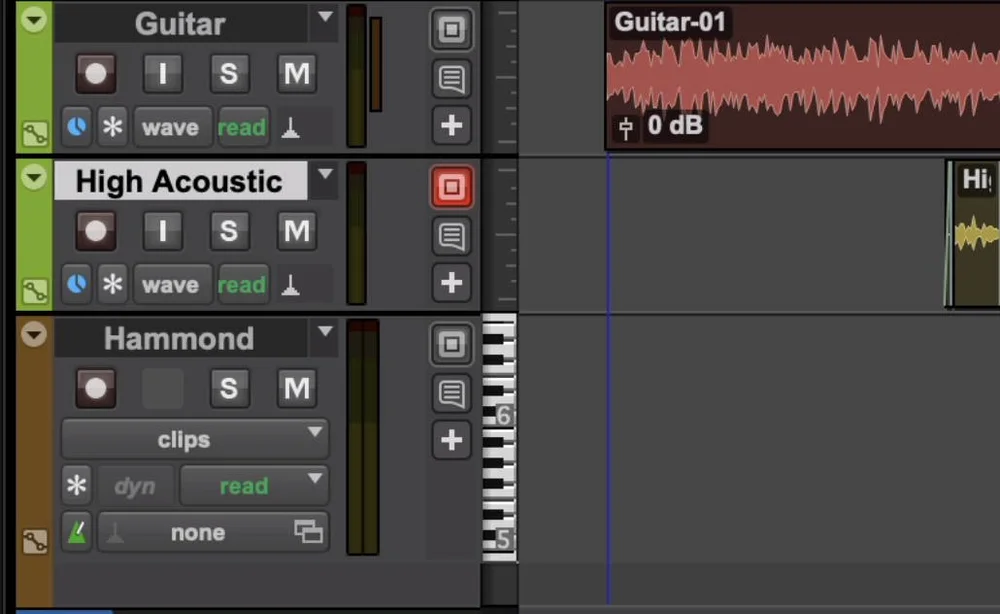
Task: Click the wave view button on Guitar track
Action: (x=171, y=127)
